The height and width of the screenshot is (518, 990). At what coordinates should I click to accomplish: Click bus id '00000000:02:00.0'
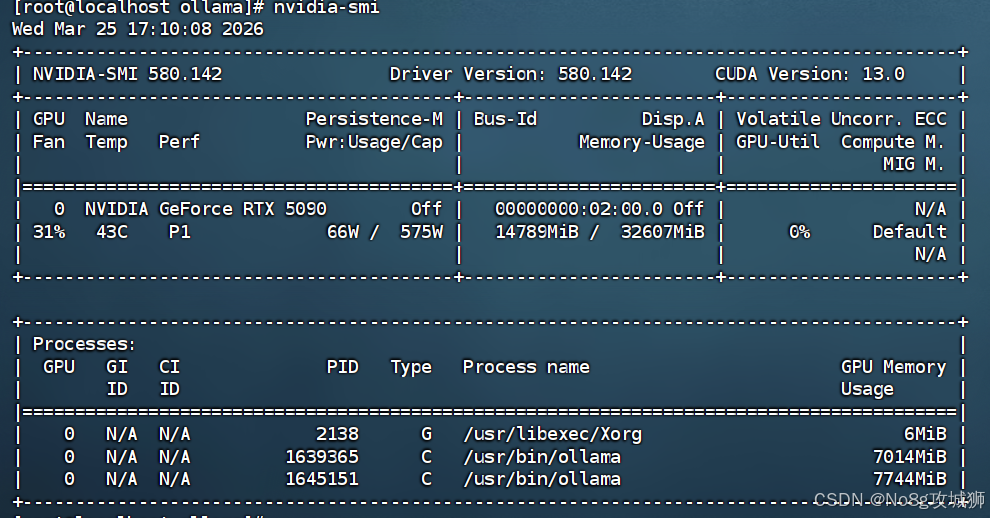(578, 209)
